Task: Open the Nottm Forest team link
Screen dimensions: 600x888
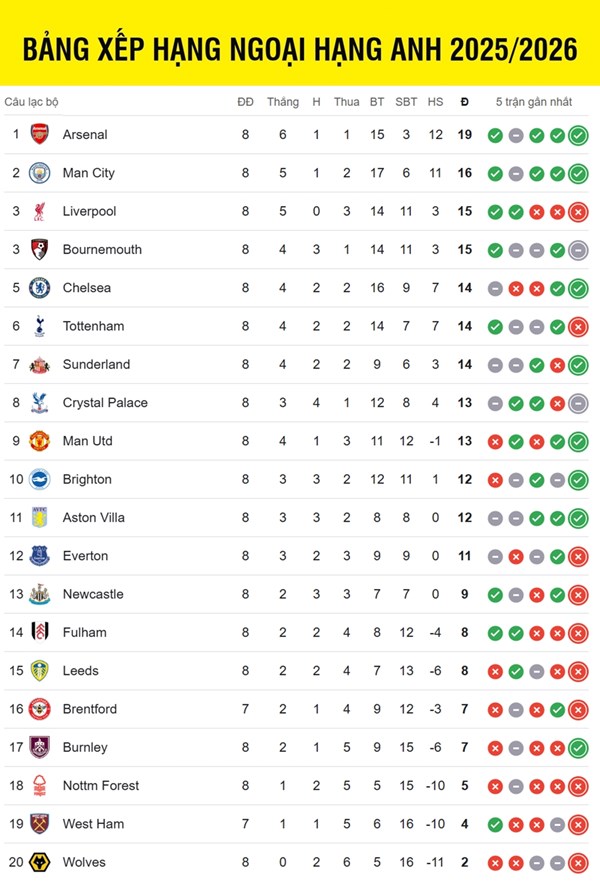Action: (101, 786)
